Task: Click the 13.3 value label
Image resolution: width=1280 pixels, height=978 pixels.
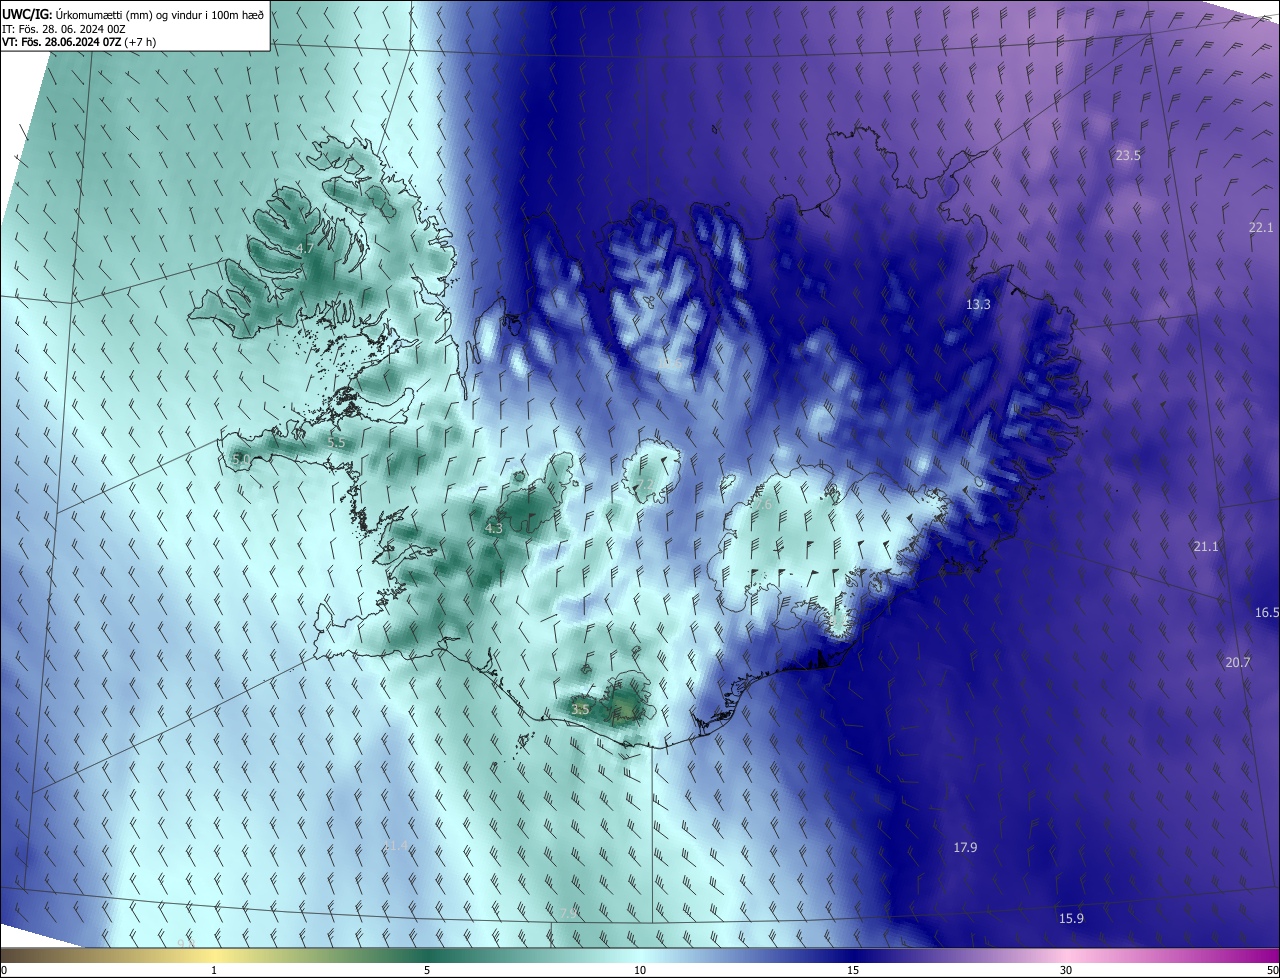Action: click(x=978, y=304)
